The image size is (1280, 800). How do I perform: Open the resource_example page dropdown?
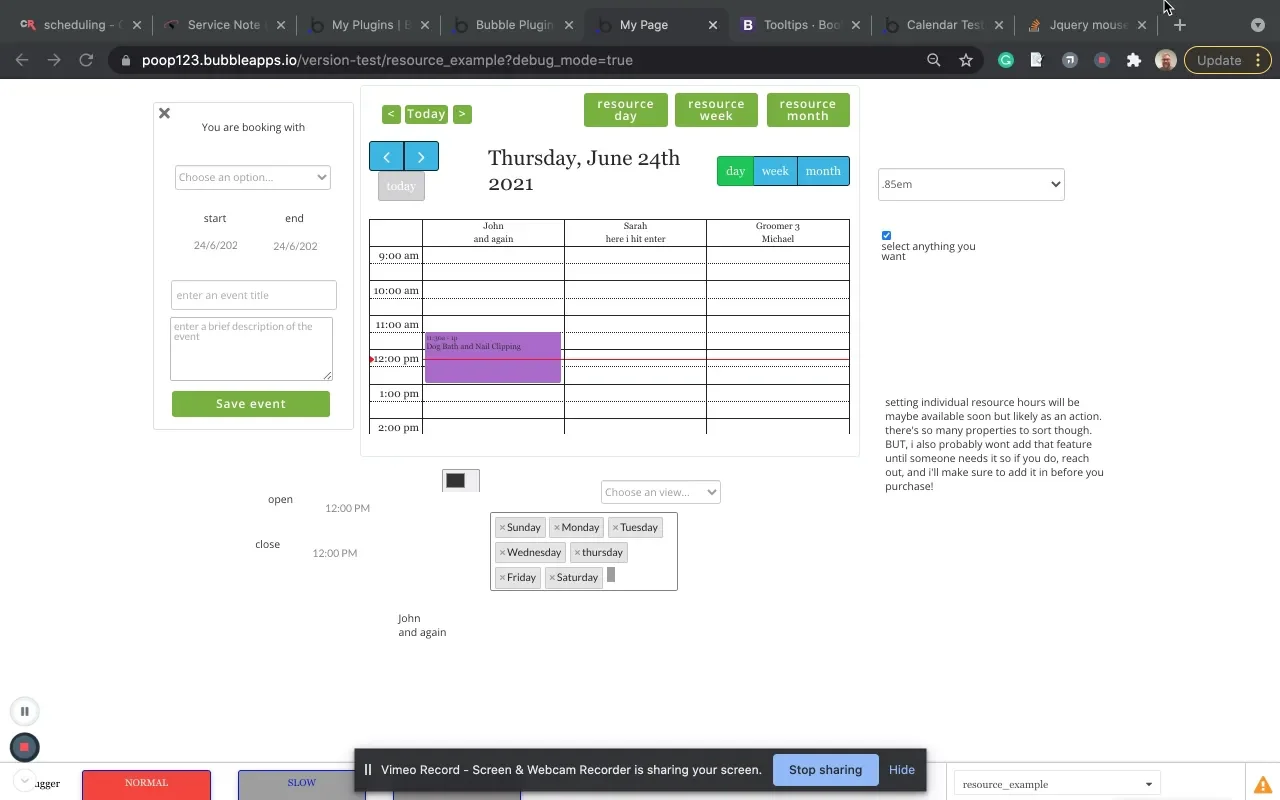(x=1057, y=784)
